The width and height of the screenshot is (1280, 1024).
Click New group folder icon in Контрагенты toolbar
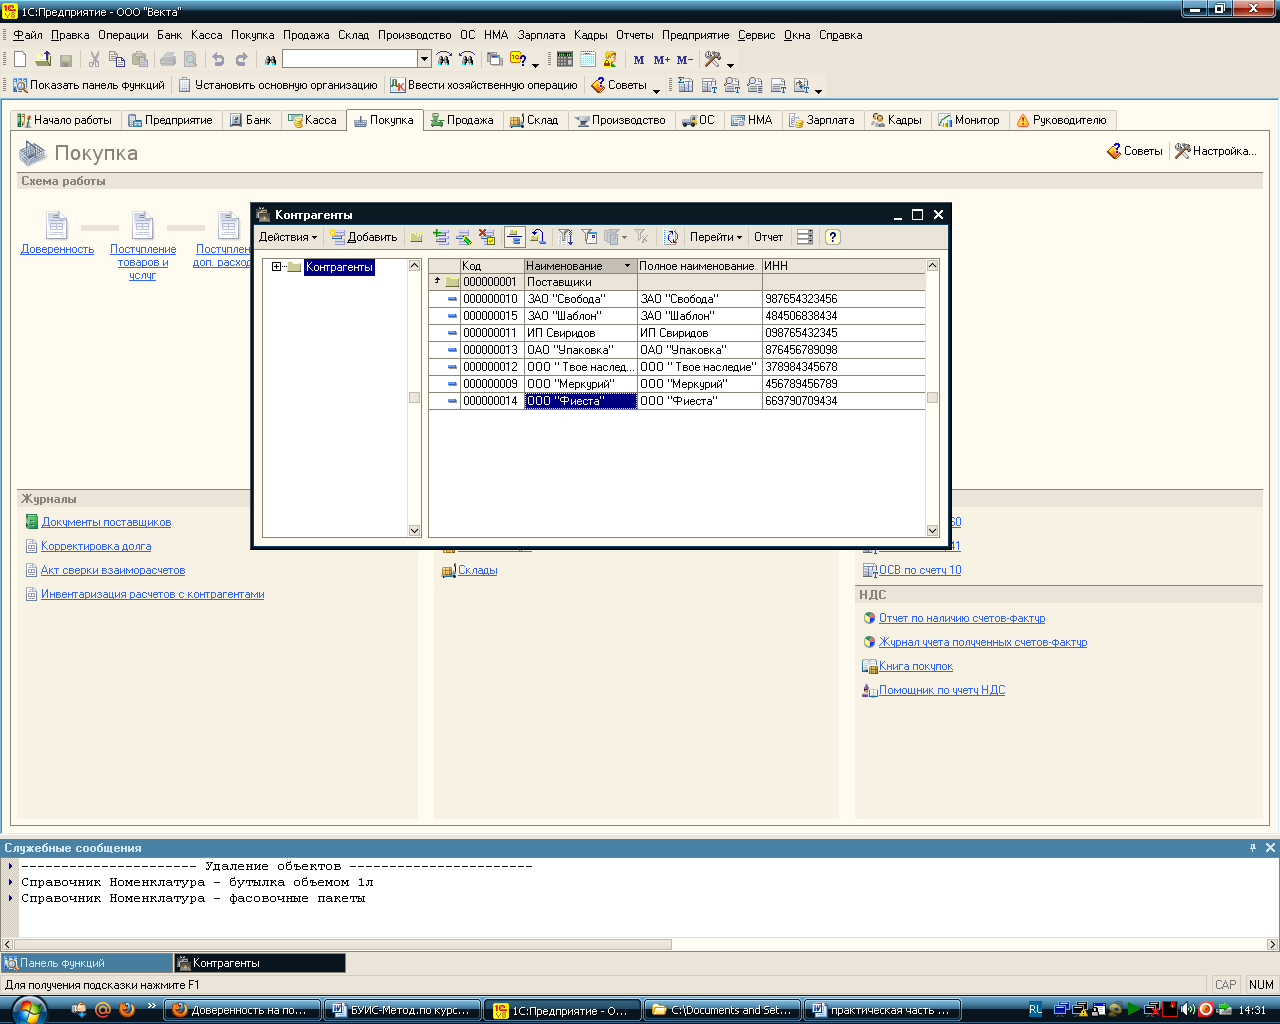(416, 237)
